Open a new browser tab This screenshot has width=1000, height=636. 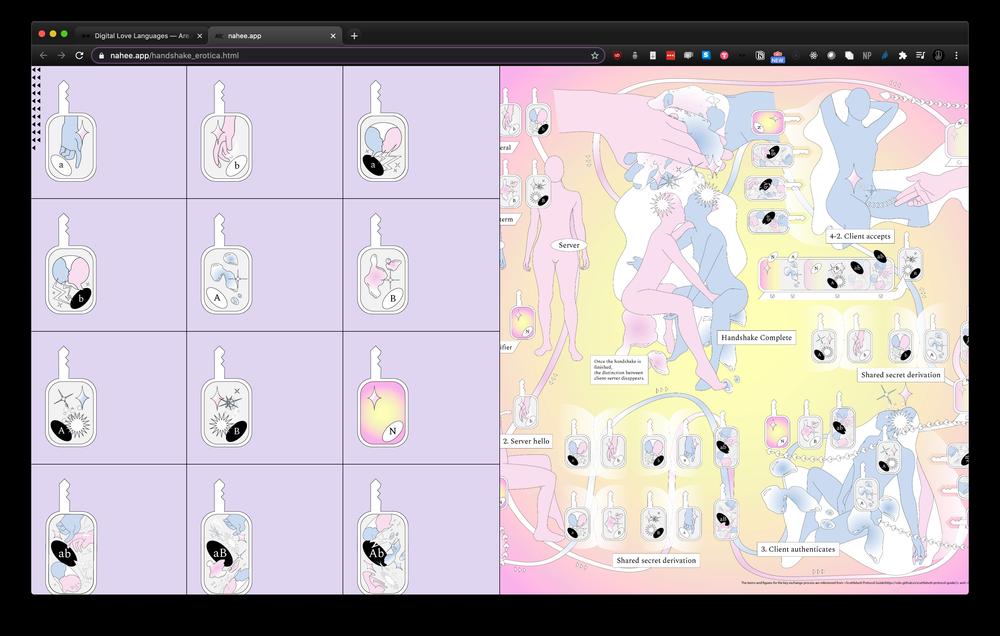(354, 36)
